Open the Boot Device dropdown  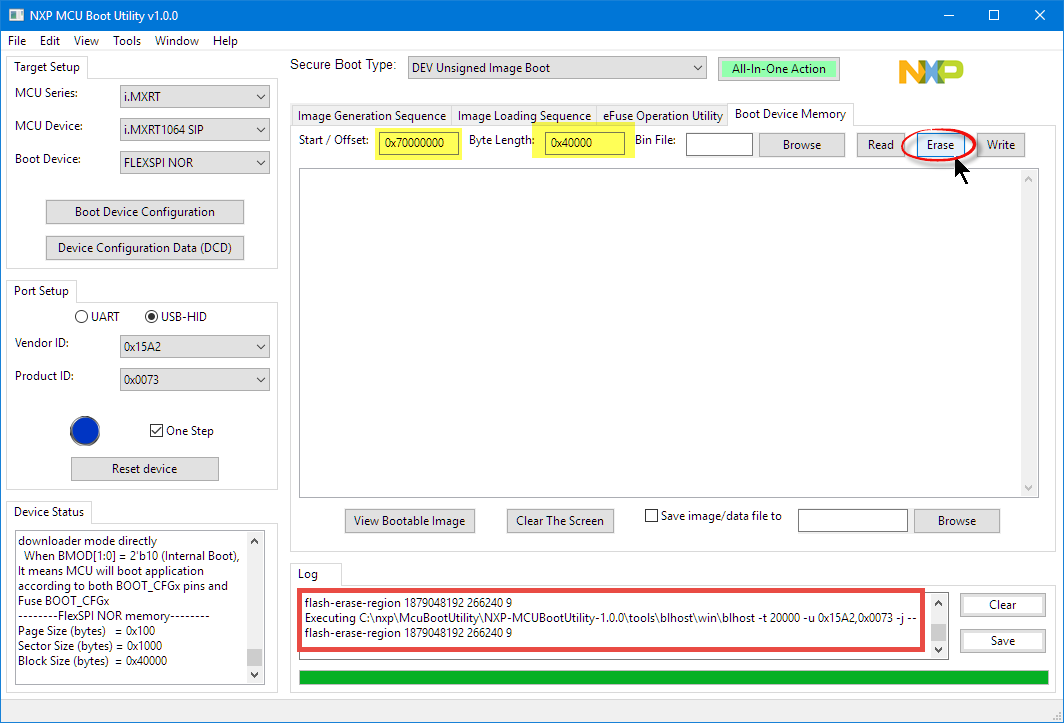(x=194, y=163)
